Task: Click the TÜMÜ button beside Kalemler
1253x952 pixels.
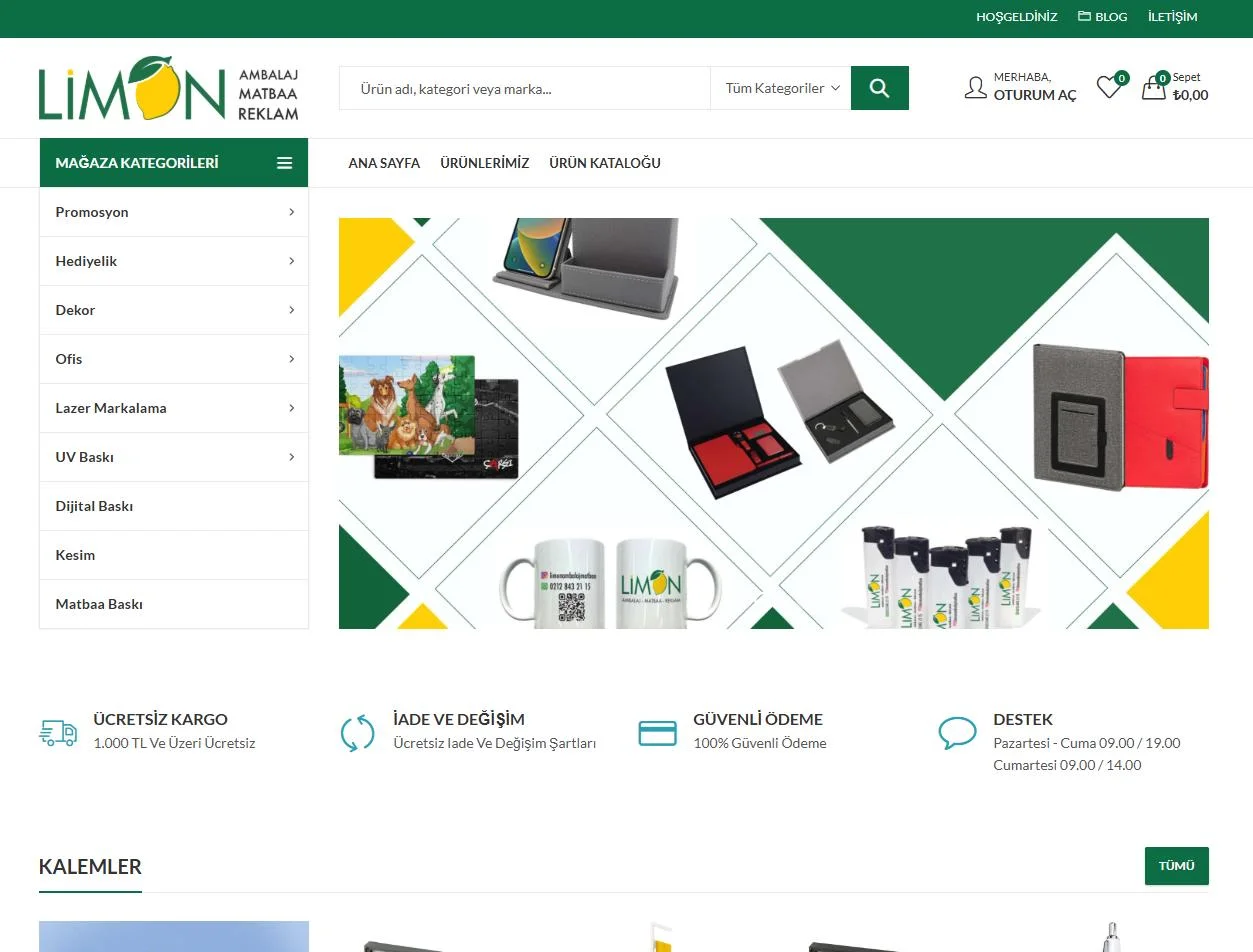Action: coord(1176,866)
